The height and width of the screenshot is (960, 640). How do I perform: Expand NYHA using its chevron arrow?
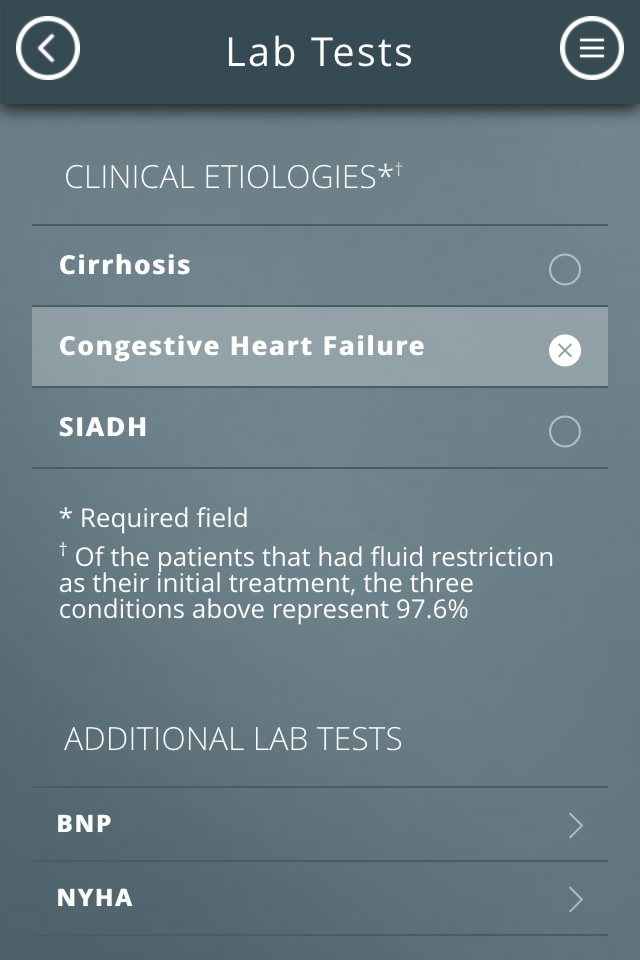[x=575, y=899]
